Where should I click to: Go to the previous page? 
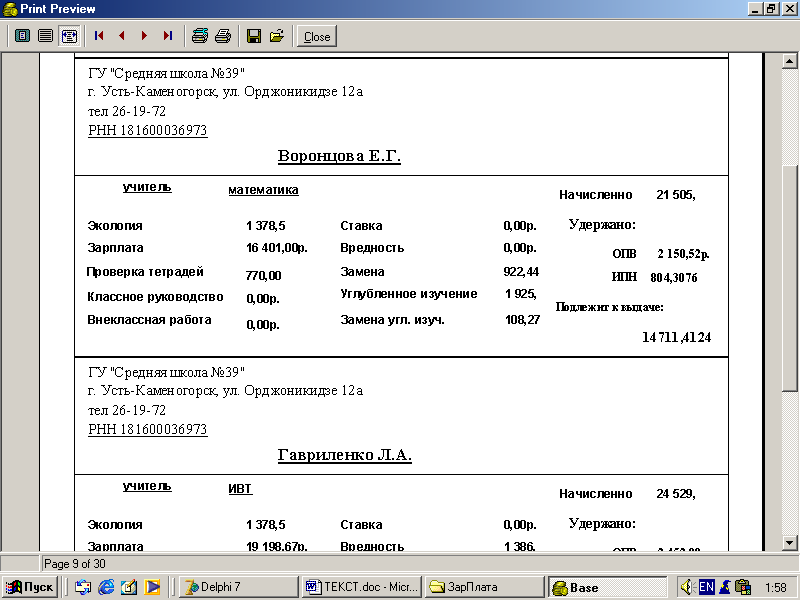pyautogui.click(x=121, y=36)
